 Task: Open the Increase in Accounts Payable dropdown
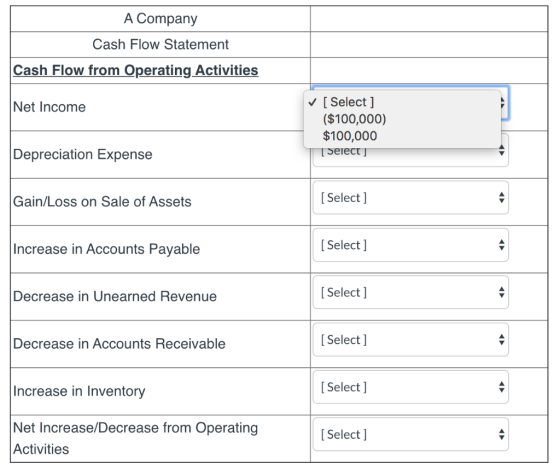(411, 245)
